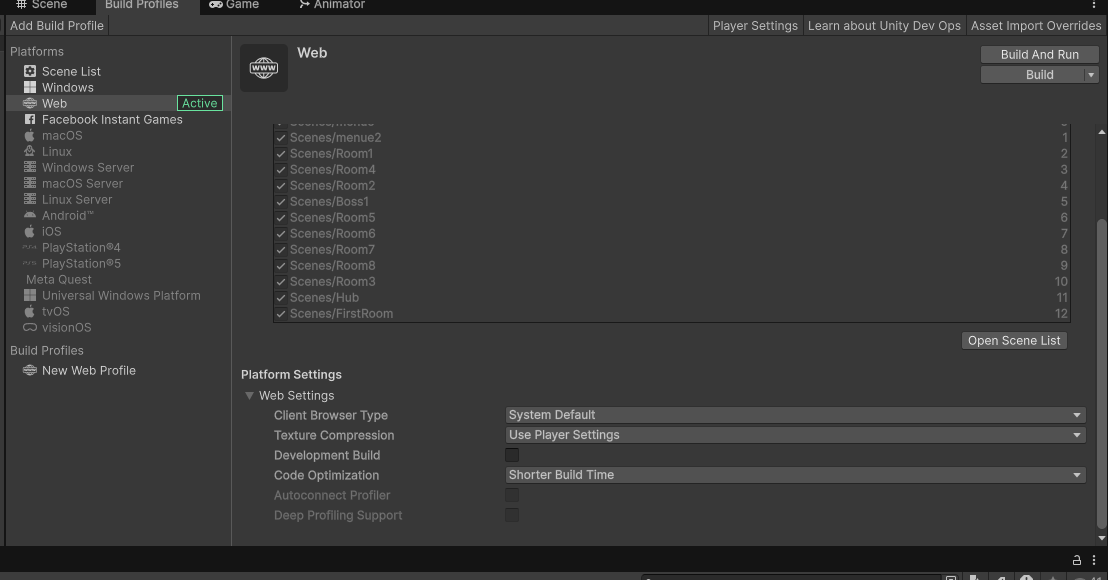
Task: Click the macOS Server icon
Action: pyautogui.click(x=30, y=184)
